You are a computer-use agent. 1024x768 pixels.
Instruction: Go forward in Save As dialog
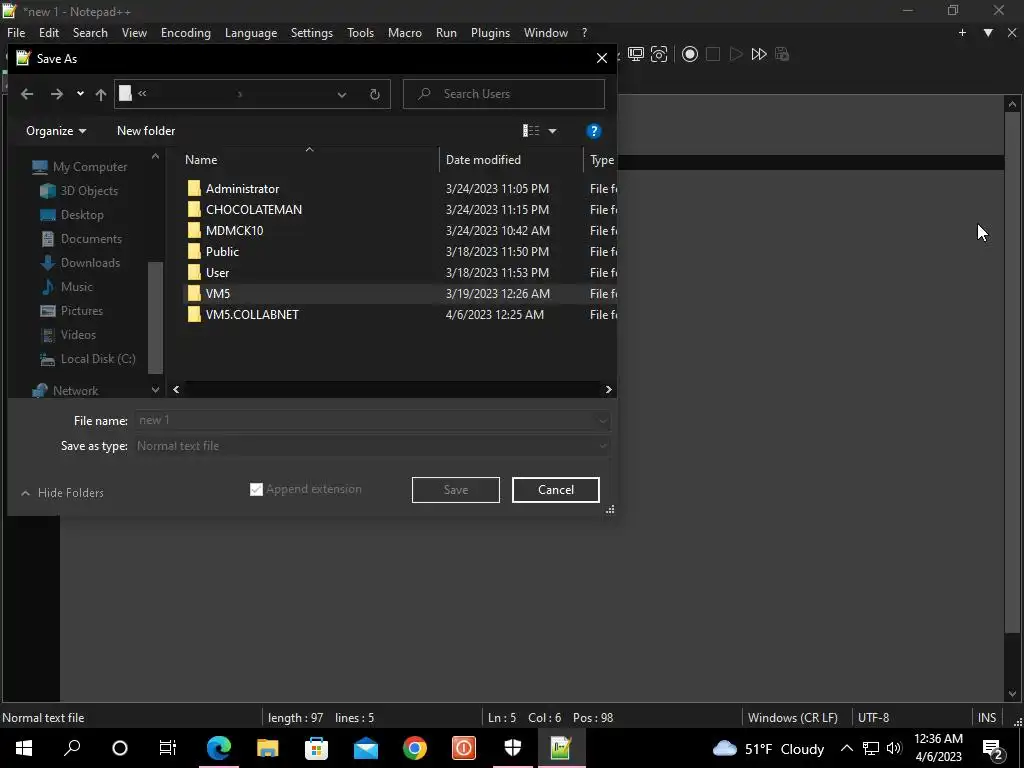57,94
